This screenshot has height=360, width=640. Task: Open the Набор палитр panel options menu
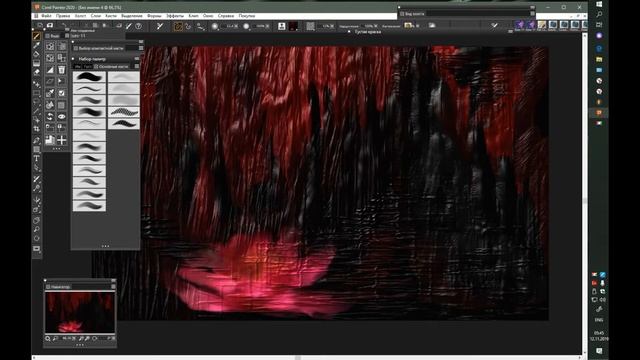137,59
